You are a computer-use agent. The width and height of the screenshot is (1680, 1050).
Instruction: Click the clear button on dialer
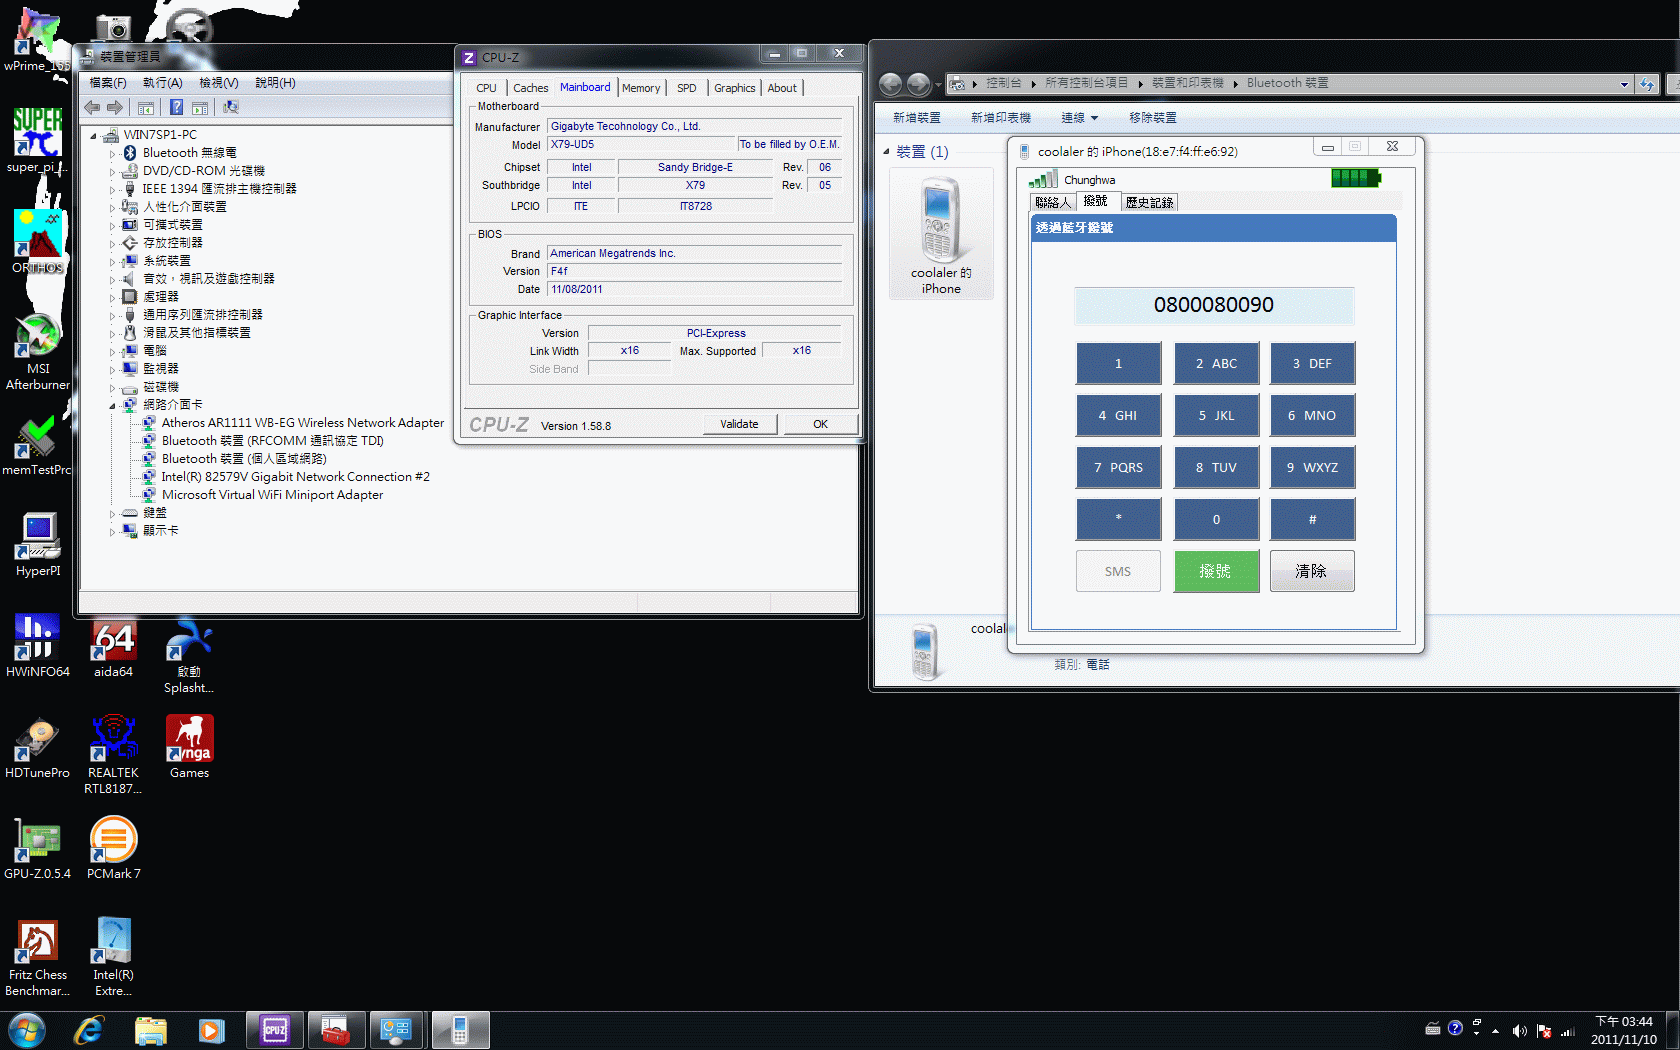[1312, 571]
